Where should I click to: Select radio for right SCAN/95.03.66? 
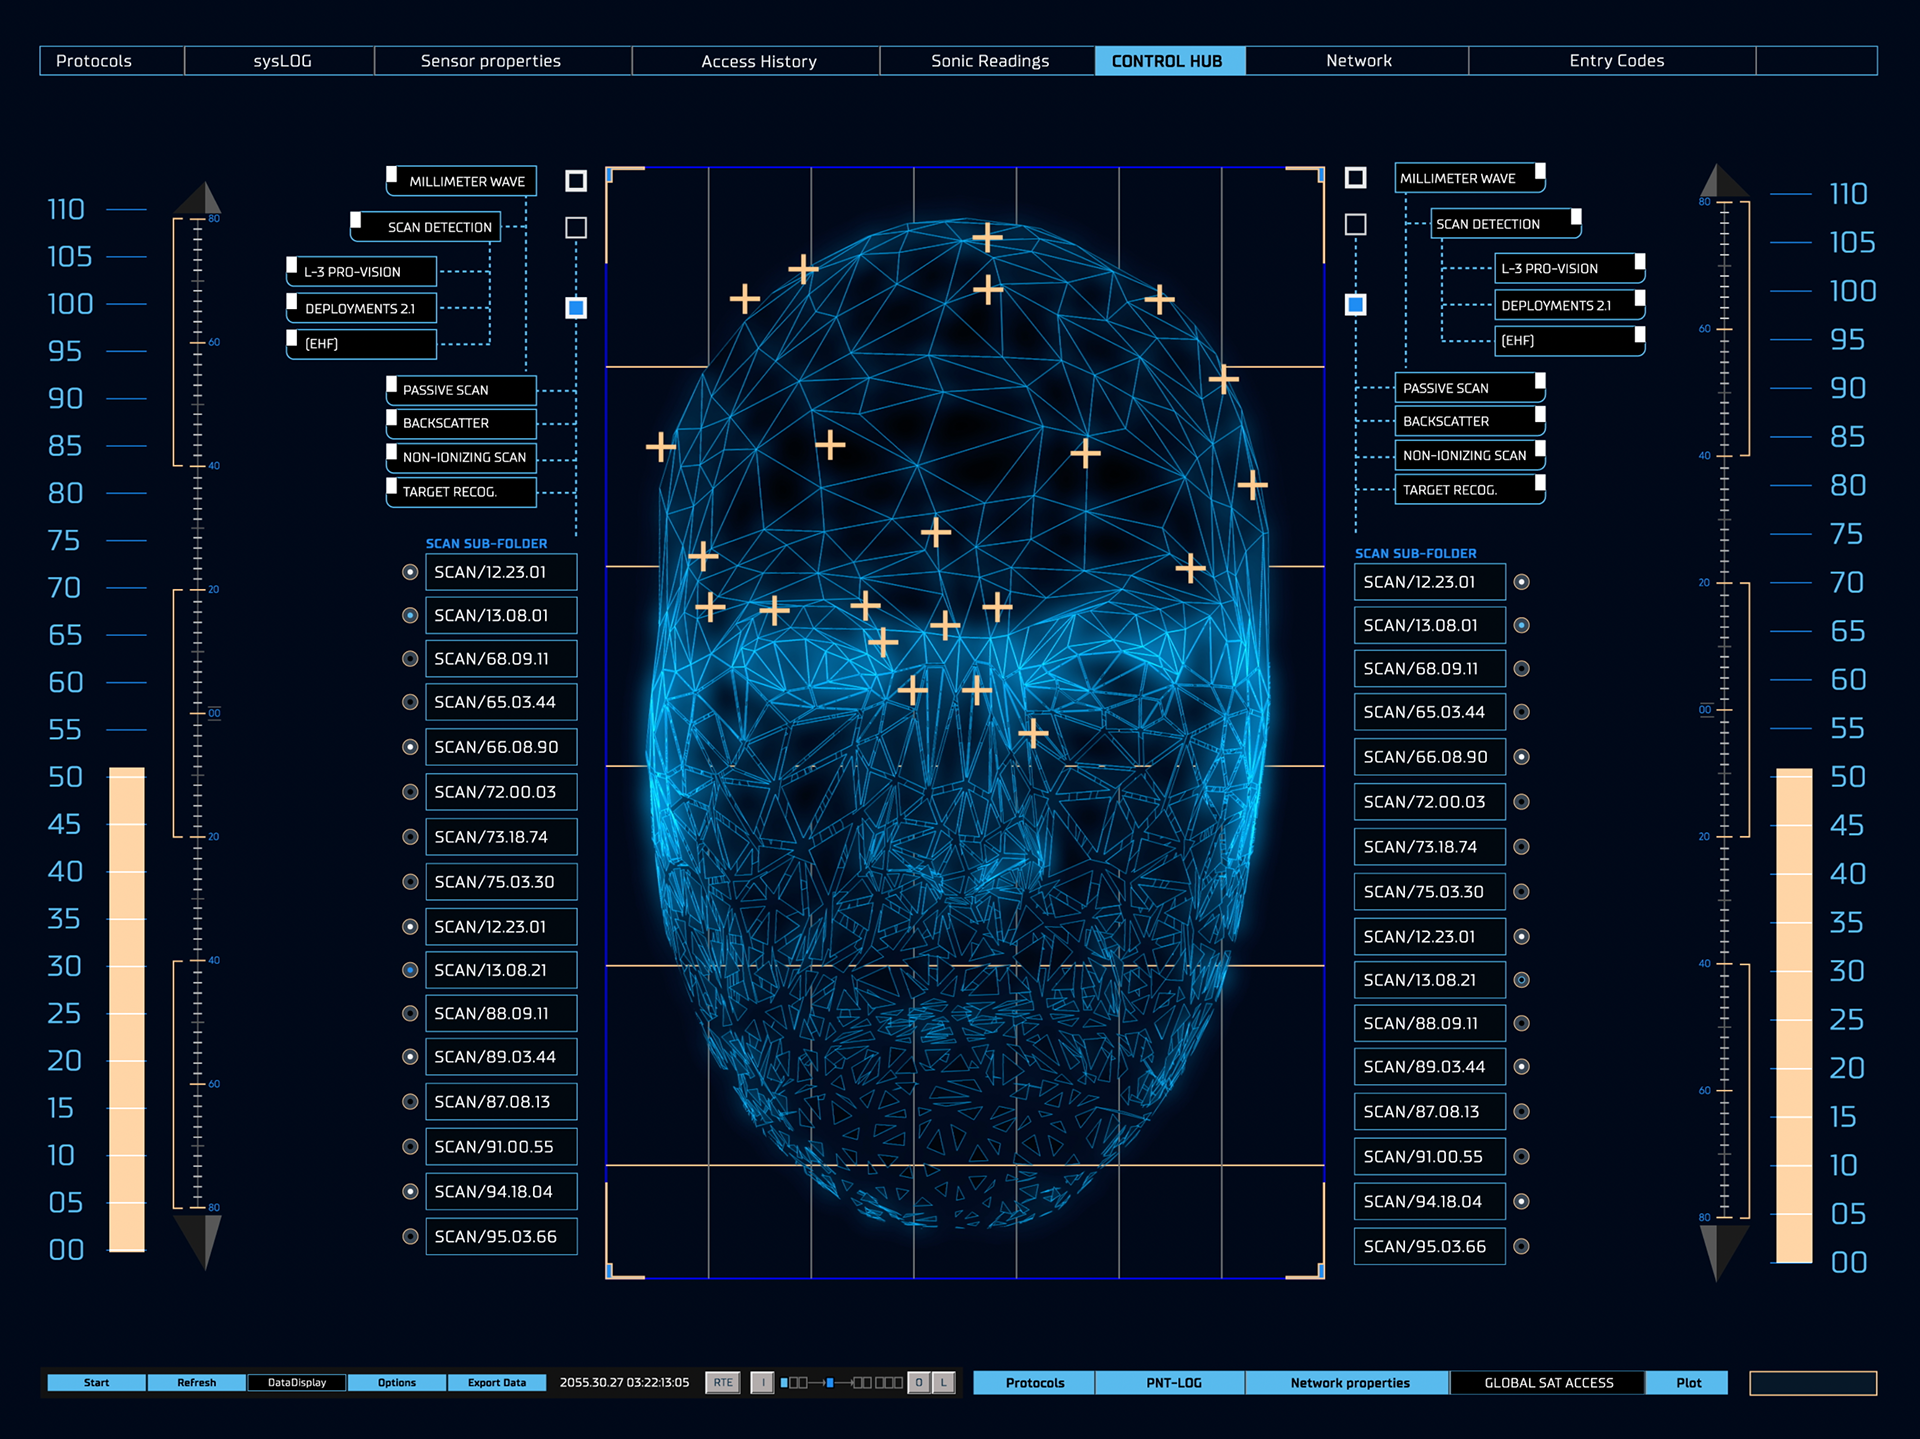click(x=1521, y=1247)
